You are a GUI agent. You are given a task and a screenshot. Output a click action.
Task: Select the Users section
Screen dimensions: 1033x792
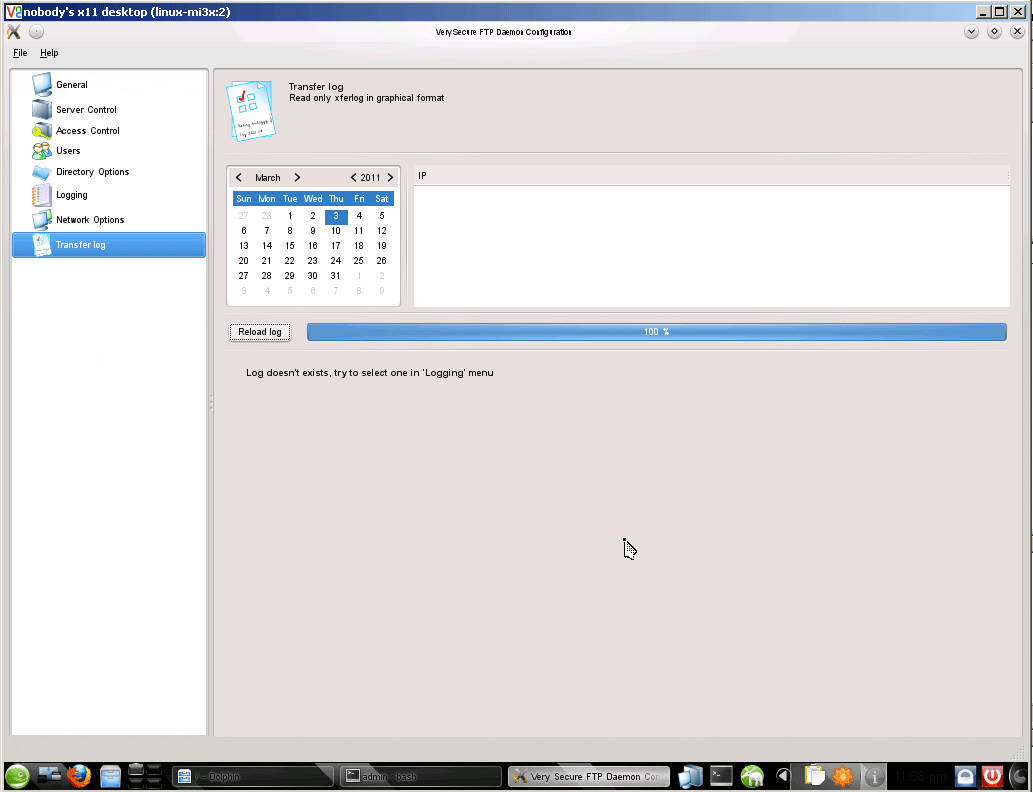(109, 150)
